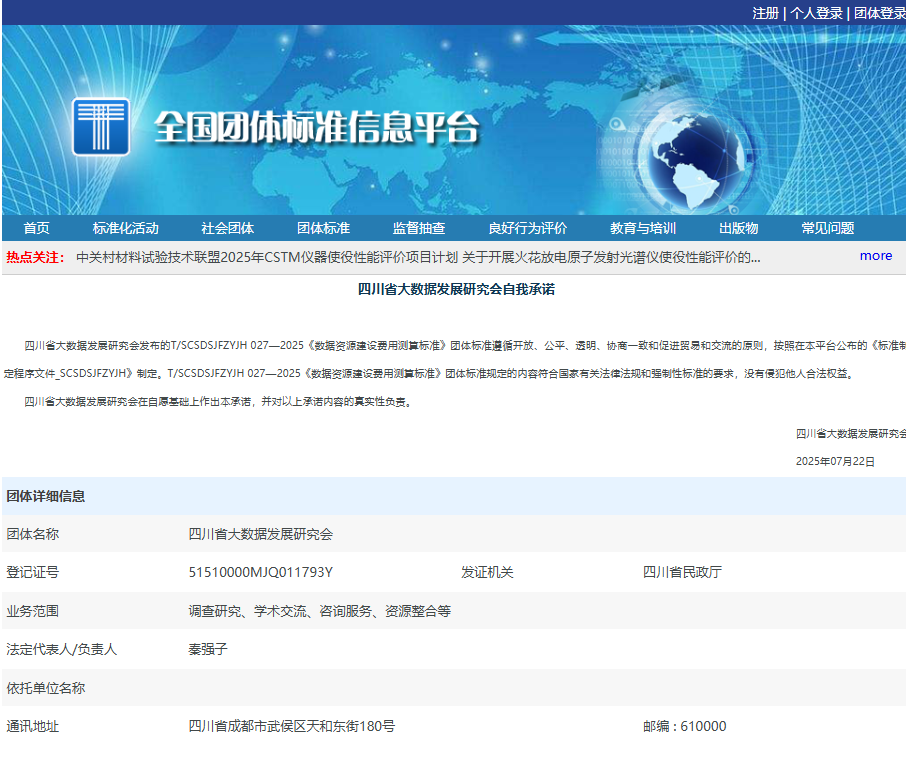Click registration number 51510000MJQ011793Y
This screenshot has height=761, width=906.
(261, 572)
